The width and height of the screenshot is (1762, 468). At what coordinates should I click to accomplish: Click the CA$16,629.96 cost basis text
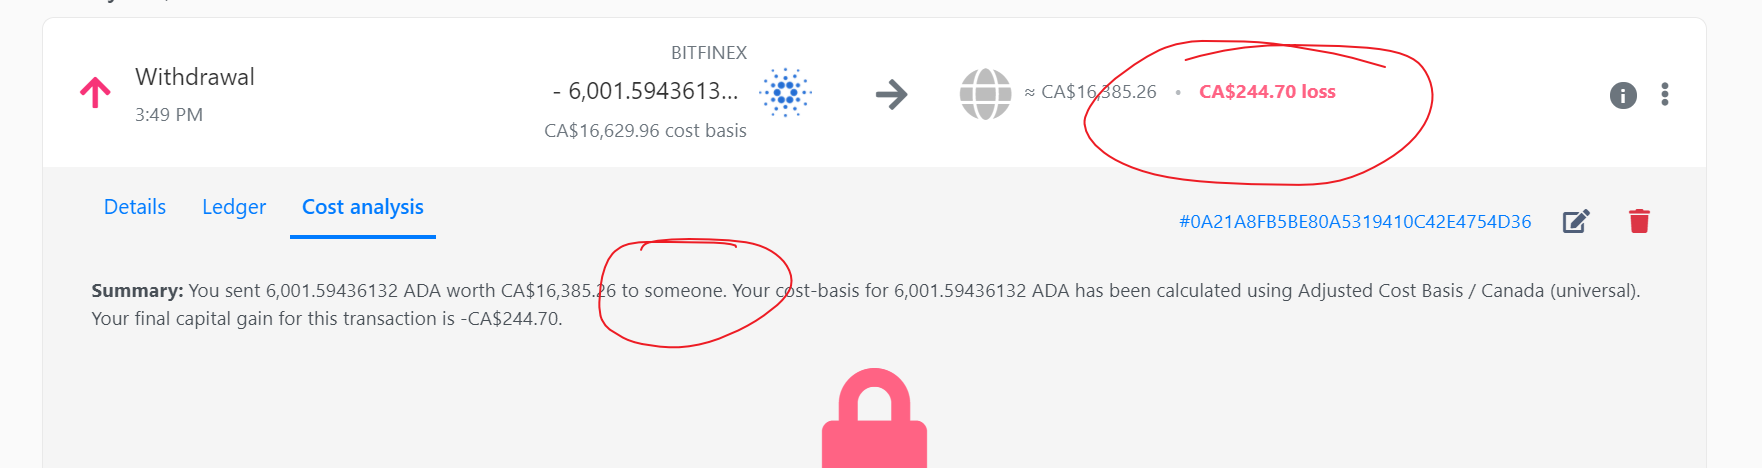coord(645,131)
